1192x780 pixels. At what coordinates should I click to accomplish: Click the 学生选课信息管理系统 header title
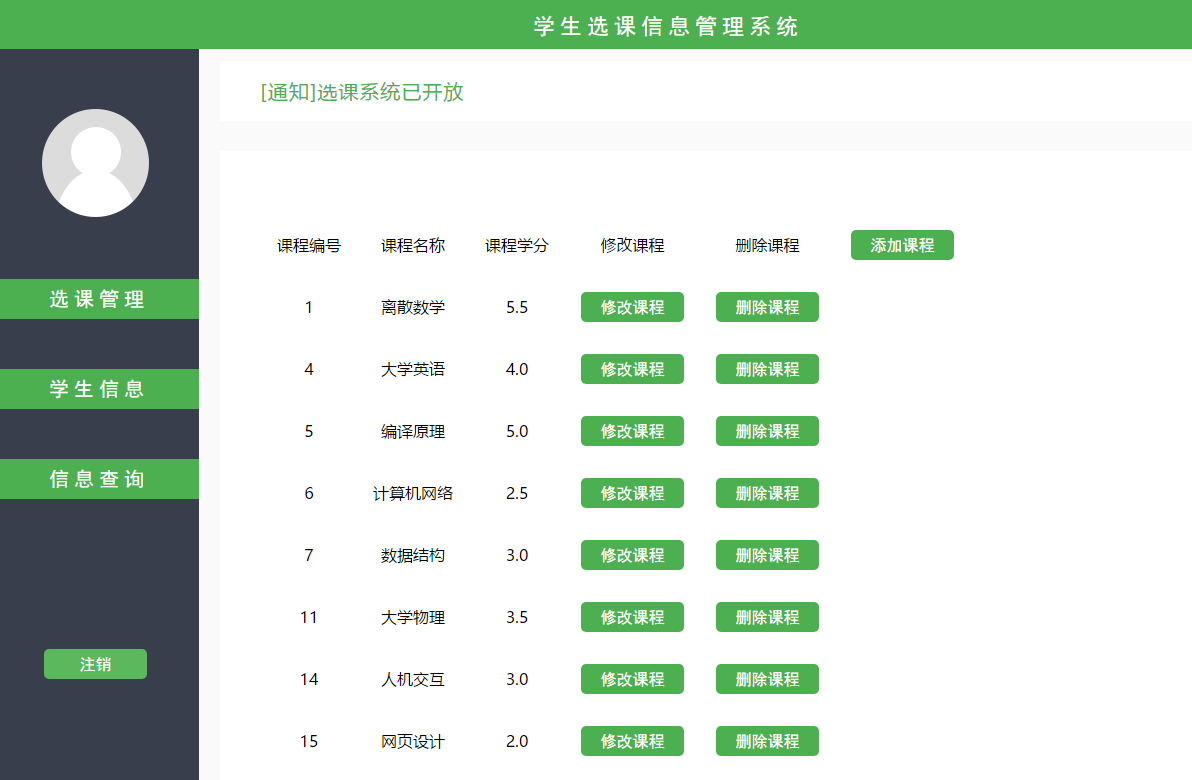pos(666,26)
